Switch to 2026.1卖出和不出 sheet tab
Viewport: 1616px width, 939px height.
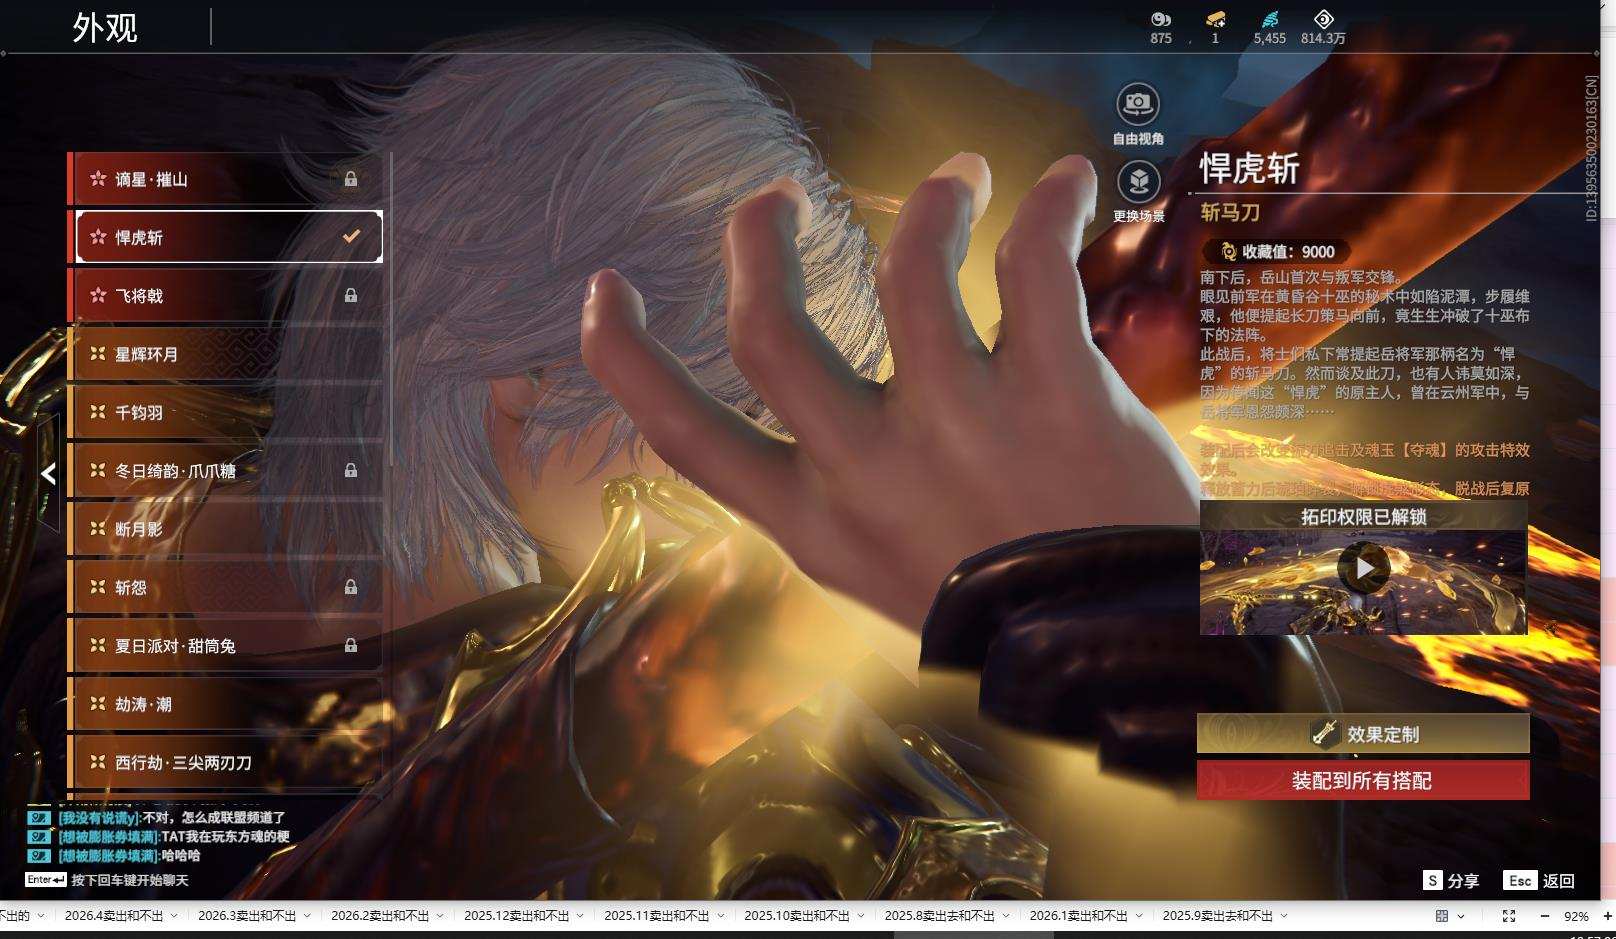click(x=1078, y=915)
